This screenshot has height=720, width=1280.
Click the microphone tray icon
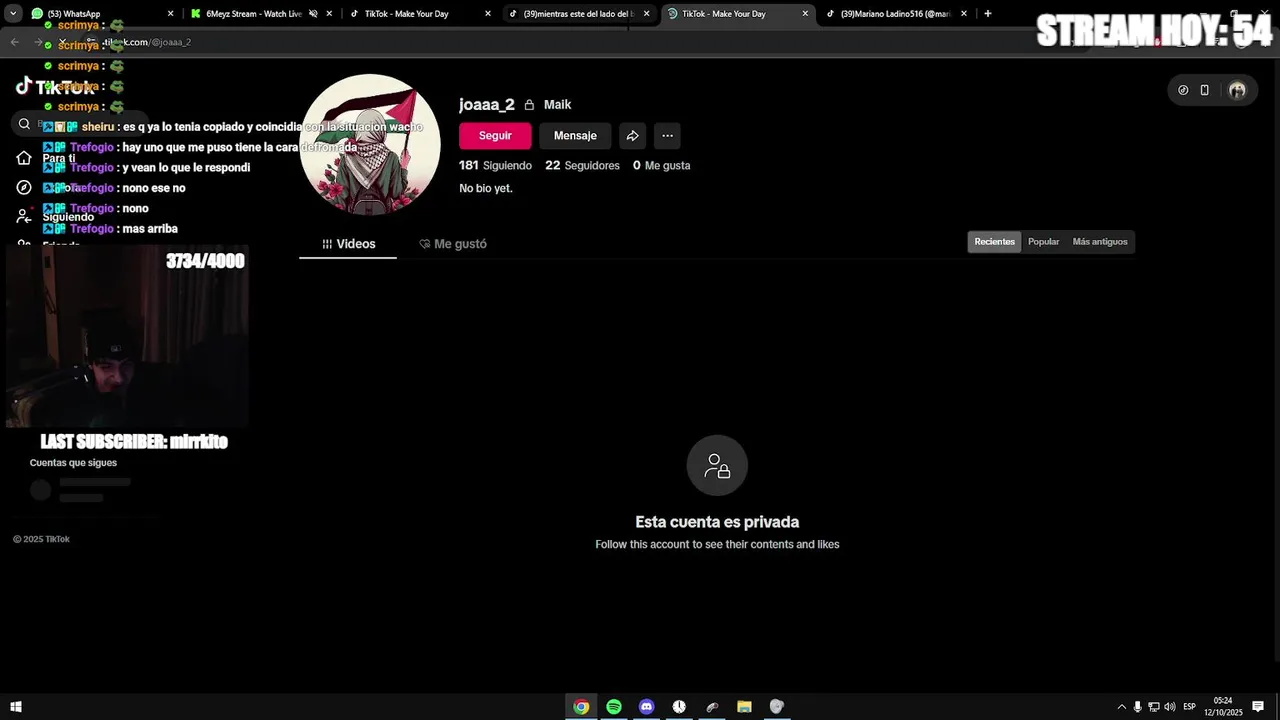point(1137,707)
